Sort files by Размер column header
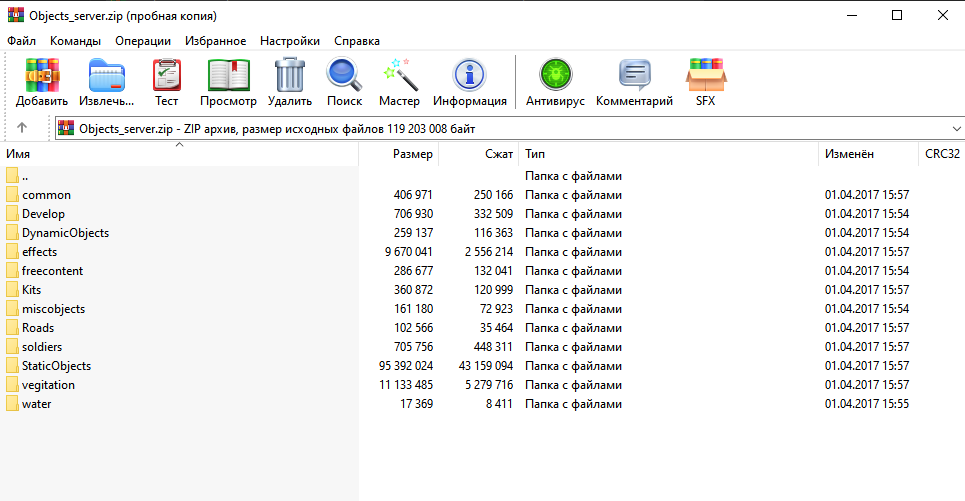The width and height of the screenshot is (965, 501). click(412, 155)
